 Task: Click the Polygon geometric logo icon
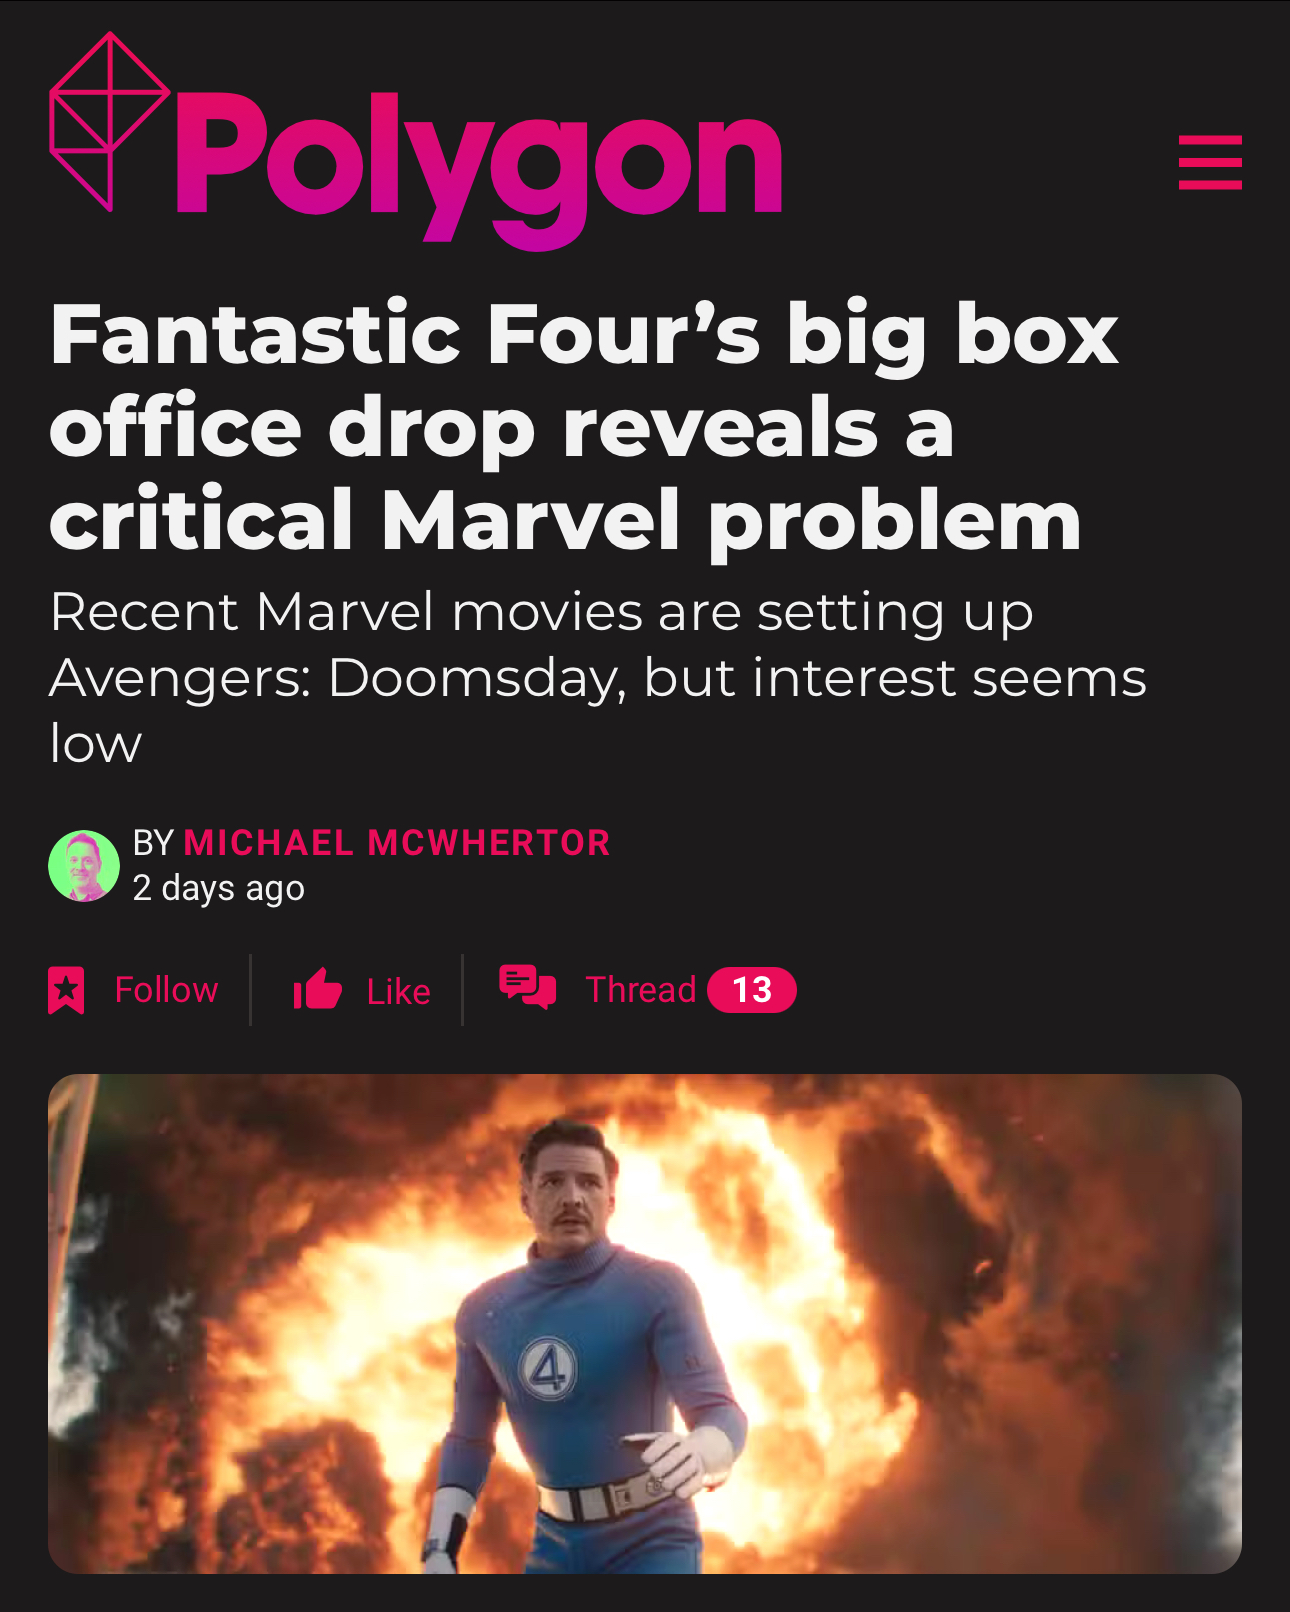(109, 122)
